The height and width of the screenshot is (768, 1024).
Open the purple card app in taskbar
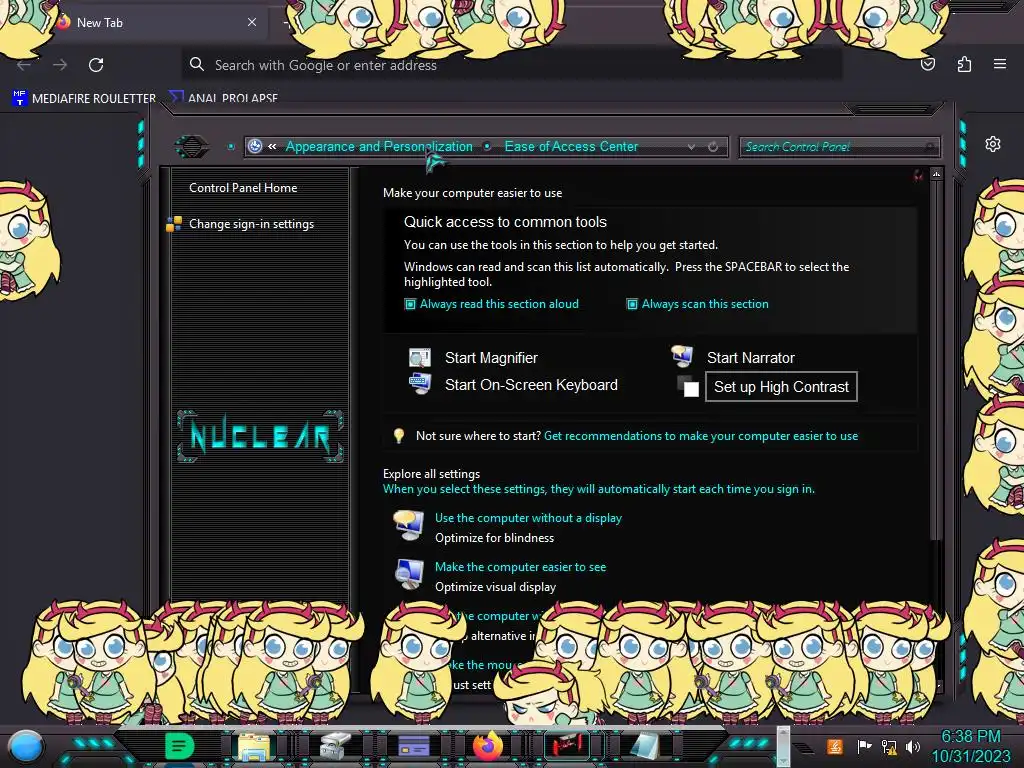click(413, 746)
